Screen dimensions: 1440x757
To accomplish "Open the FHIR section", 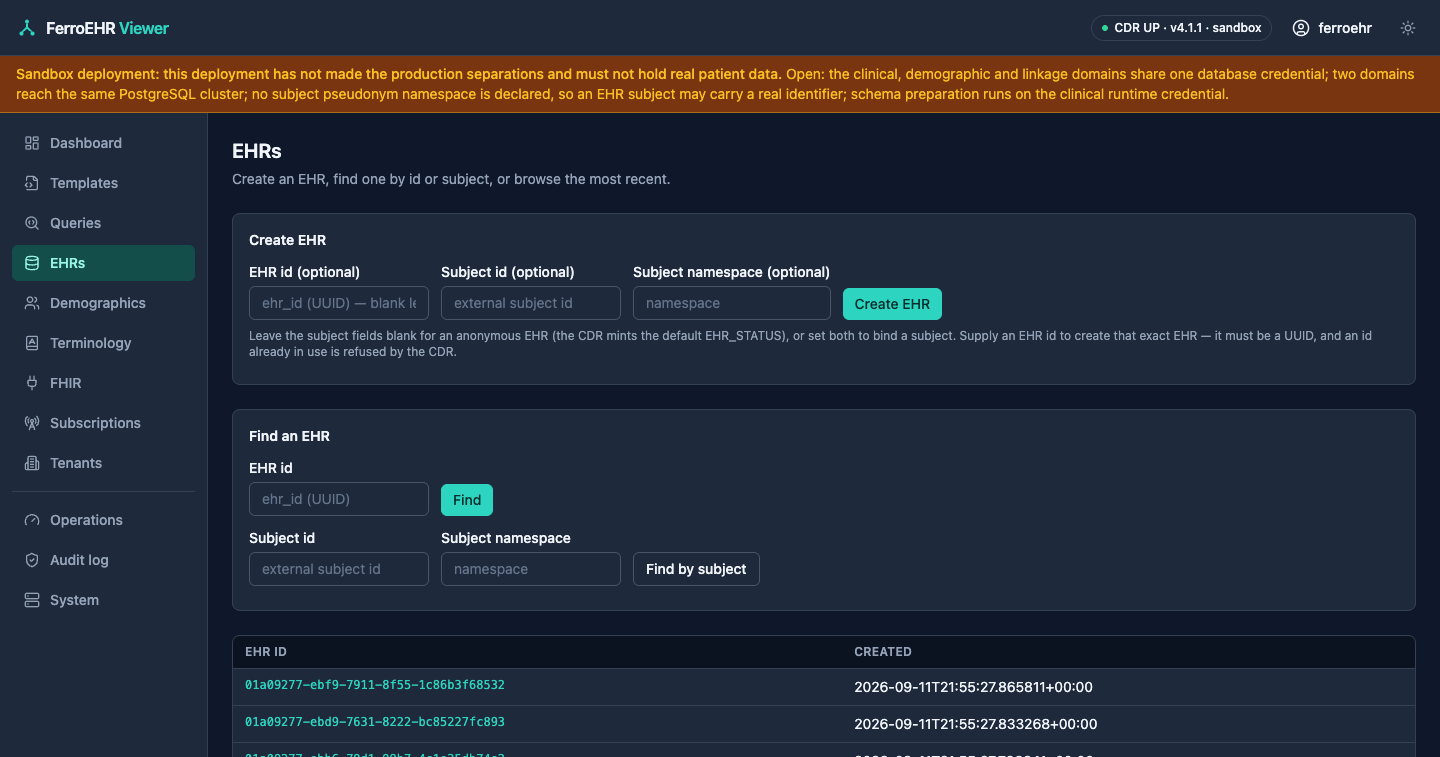I will tap(103, 383).
